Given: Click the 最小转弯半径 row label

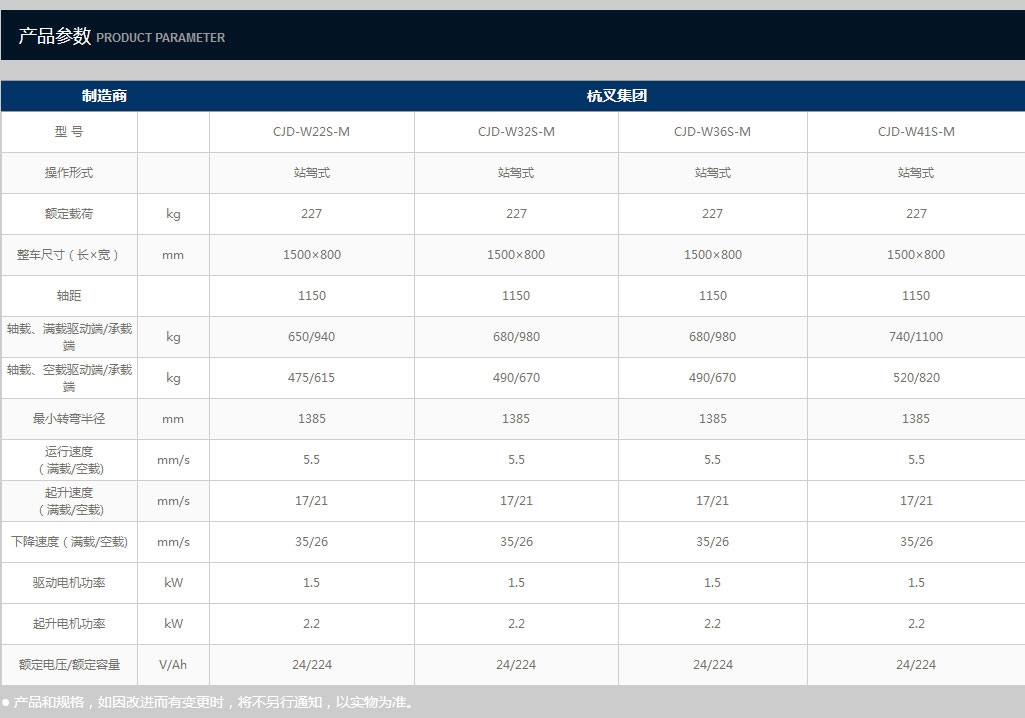Looking at the screenshot, I should 69,419.
